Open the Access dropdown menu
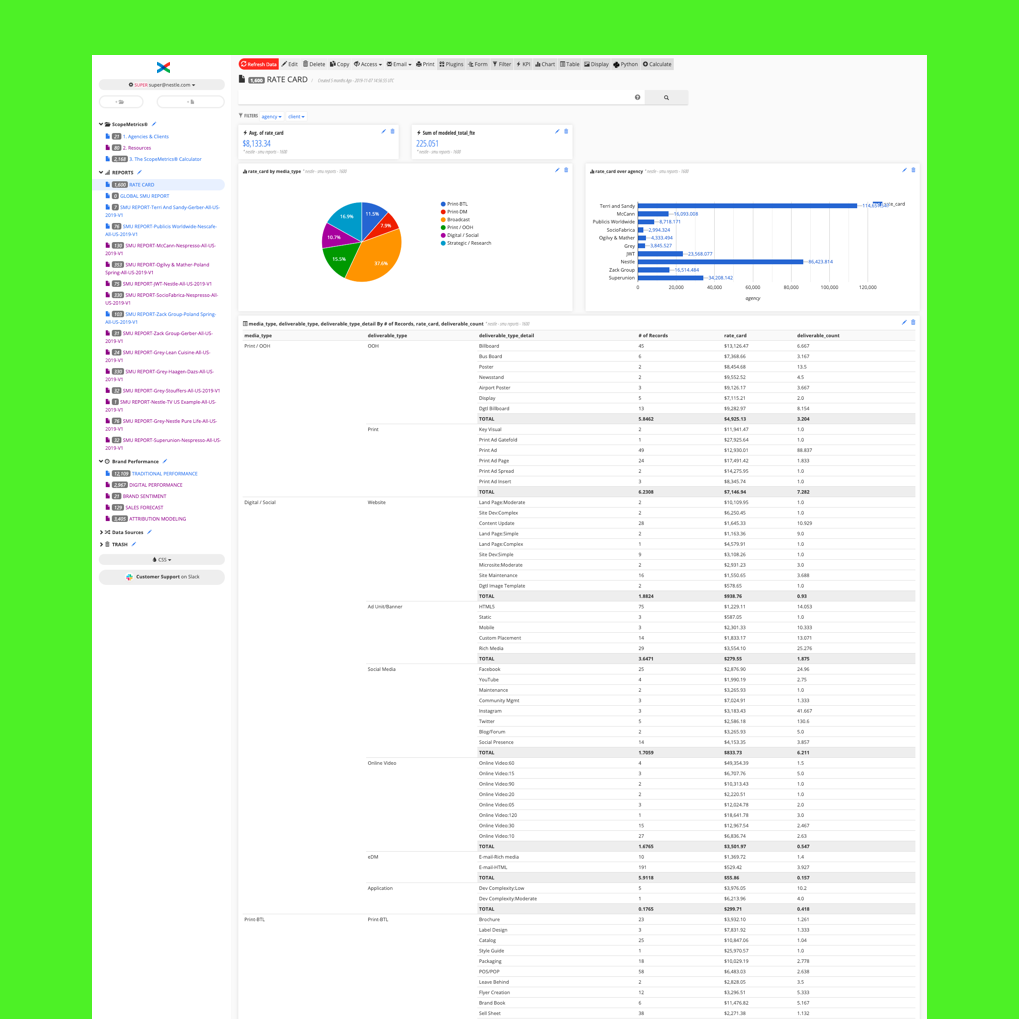The height and width of the screenshot is (1019, 1019). tap(368, 64)
